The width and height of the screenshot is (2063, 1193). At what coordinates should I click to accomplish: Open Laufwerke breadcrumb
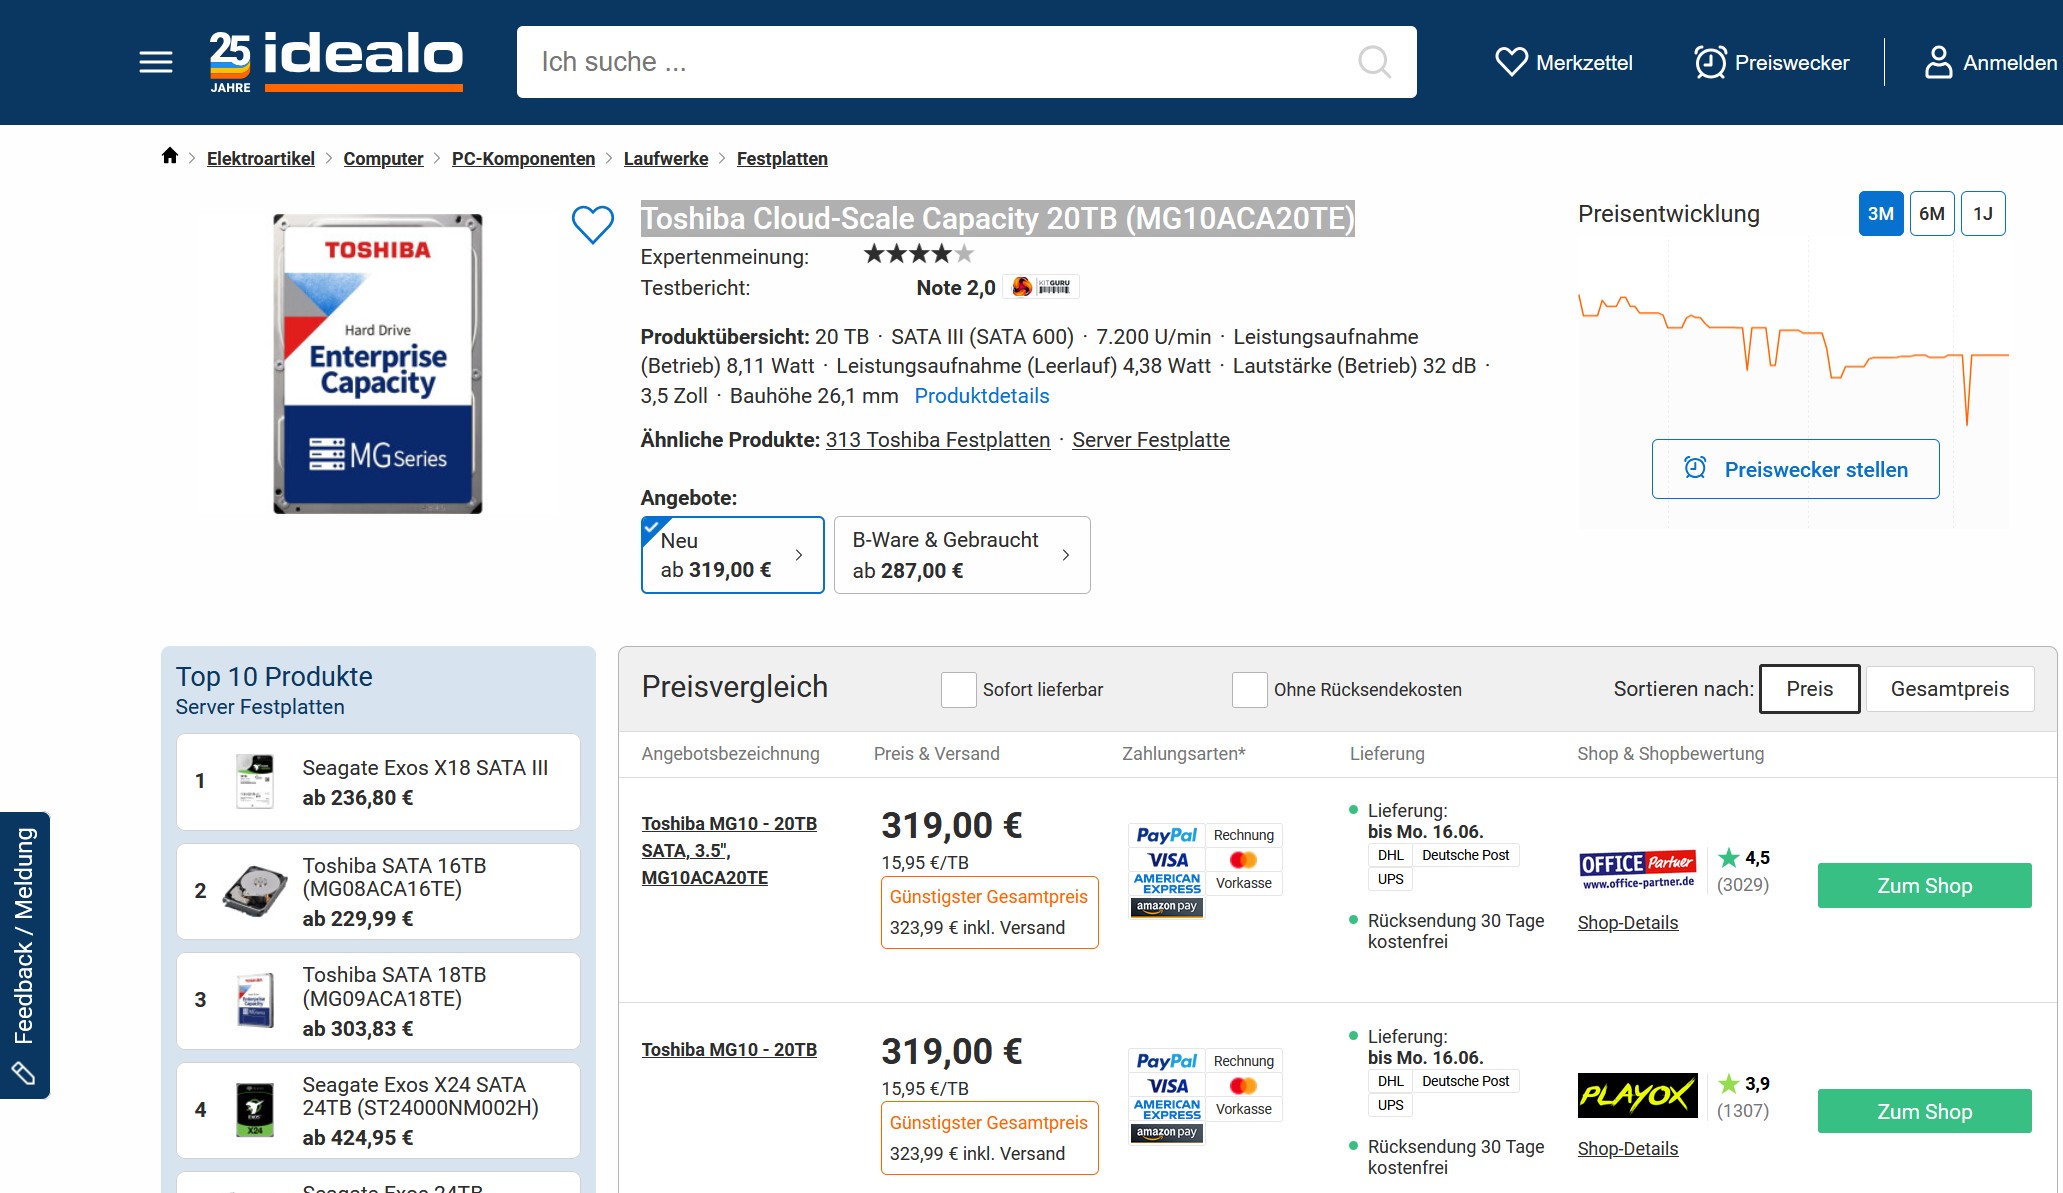[666, 159]
